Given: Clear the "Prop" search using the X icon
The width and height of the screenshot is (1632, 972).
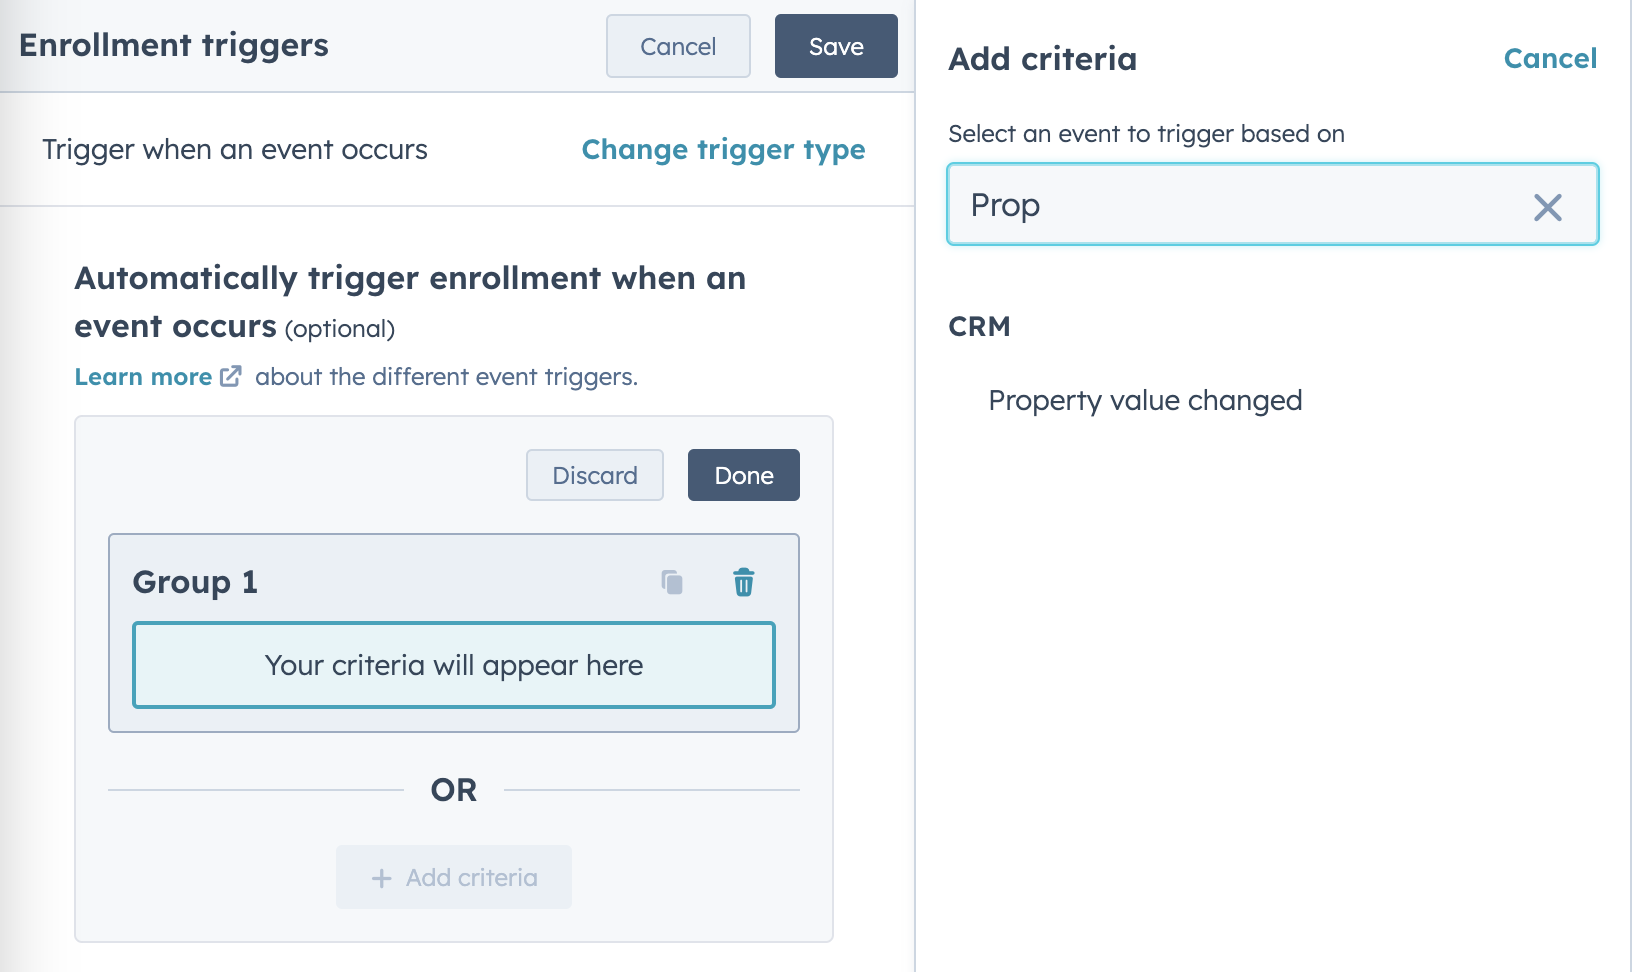Looking at the screenshot, I should tap(1549, 206).
